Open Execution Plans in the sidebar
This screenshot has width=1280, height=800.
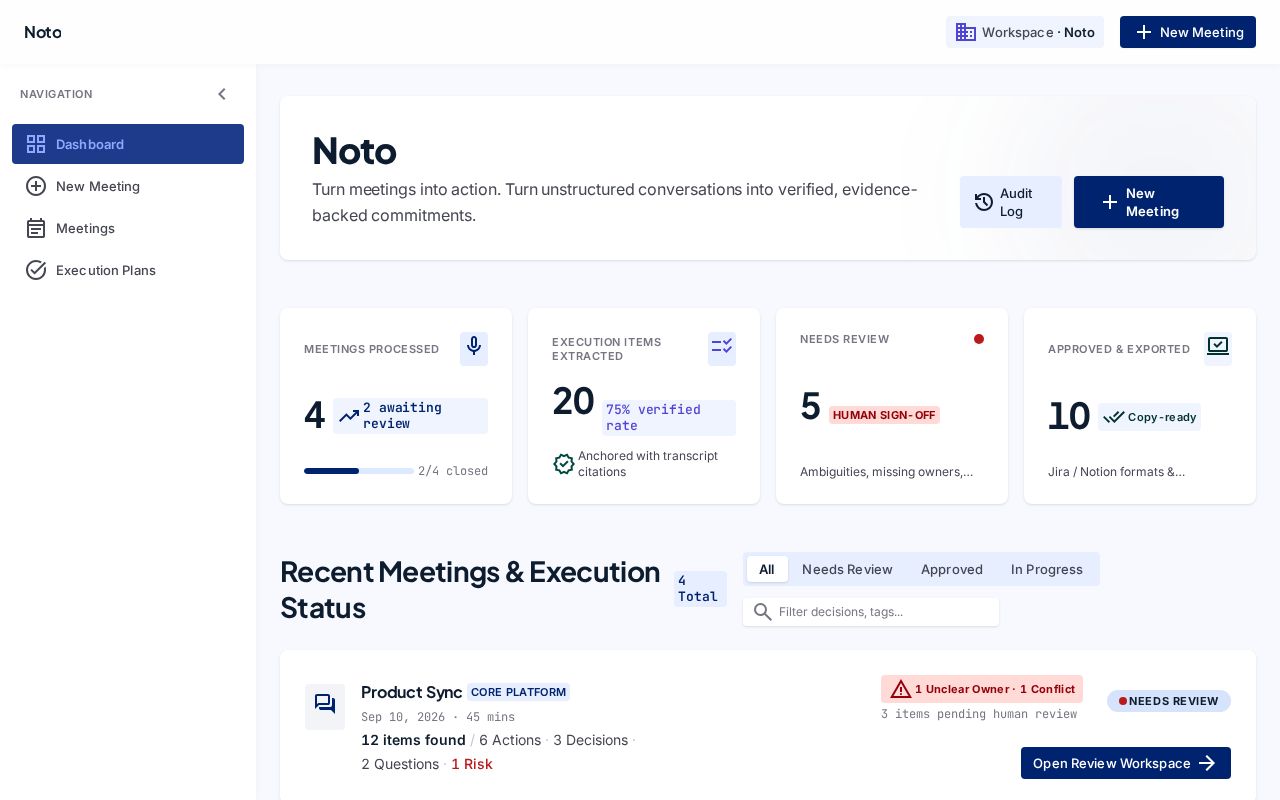pos(128,270)
